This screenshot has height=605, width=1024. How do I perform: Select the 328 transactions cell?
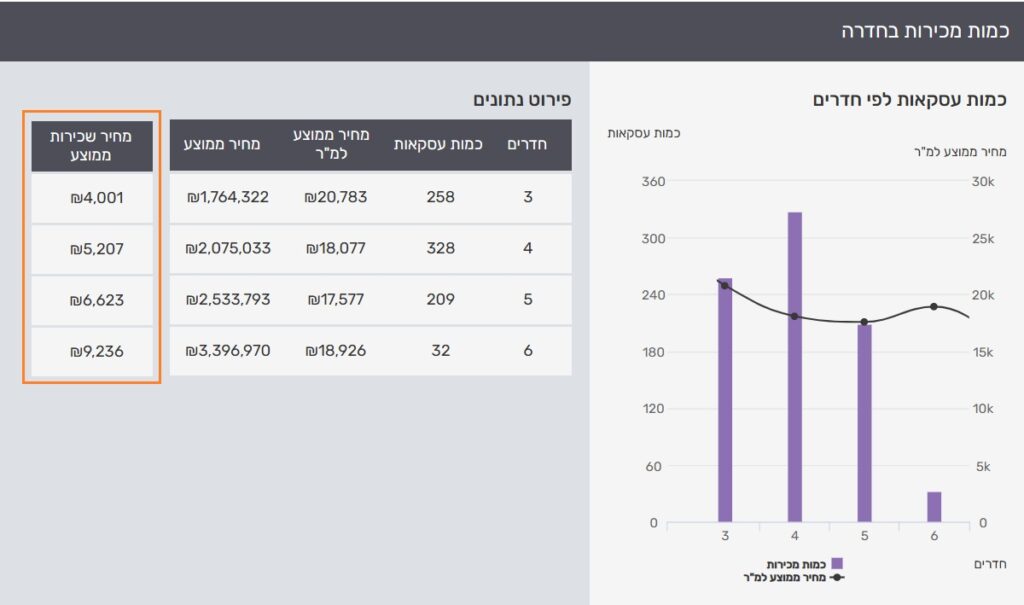point(440,248)
